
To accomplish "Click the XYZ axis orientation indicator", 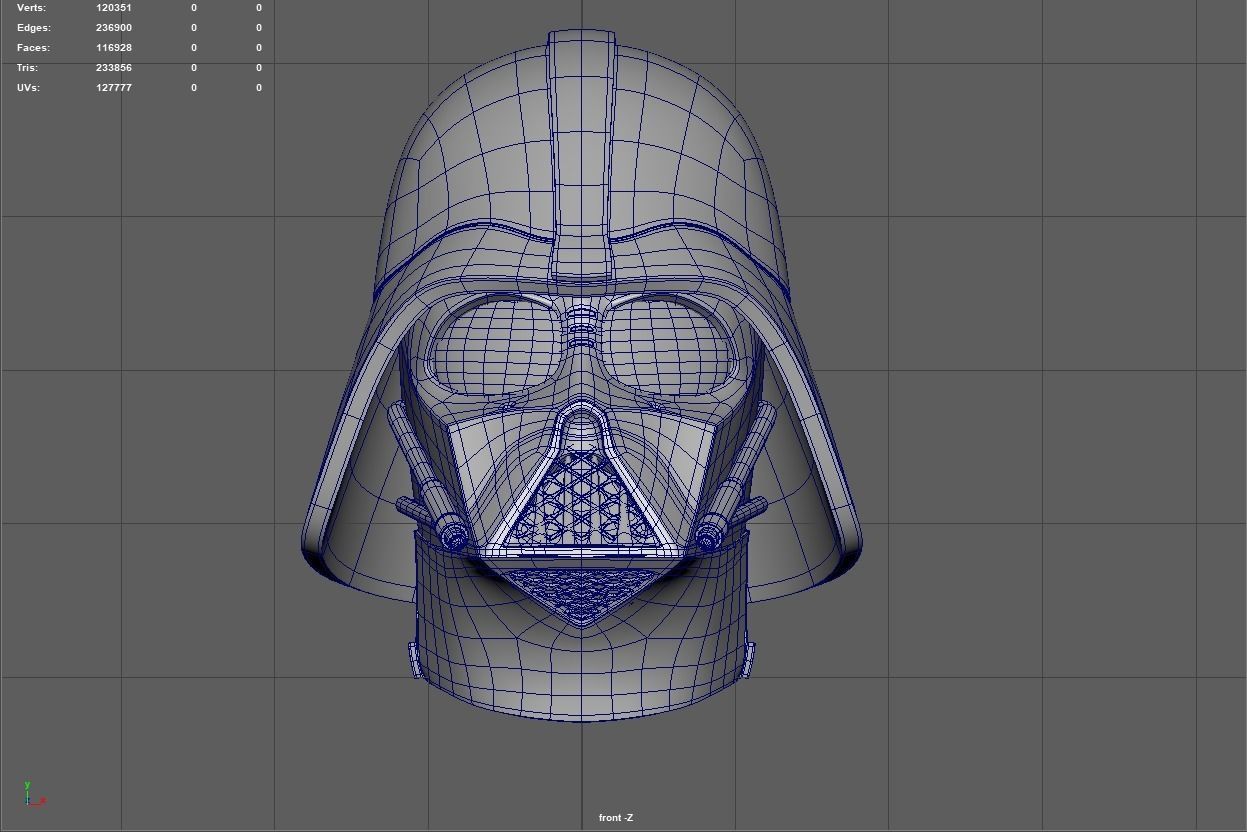I will 34,793.
